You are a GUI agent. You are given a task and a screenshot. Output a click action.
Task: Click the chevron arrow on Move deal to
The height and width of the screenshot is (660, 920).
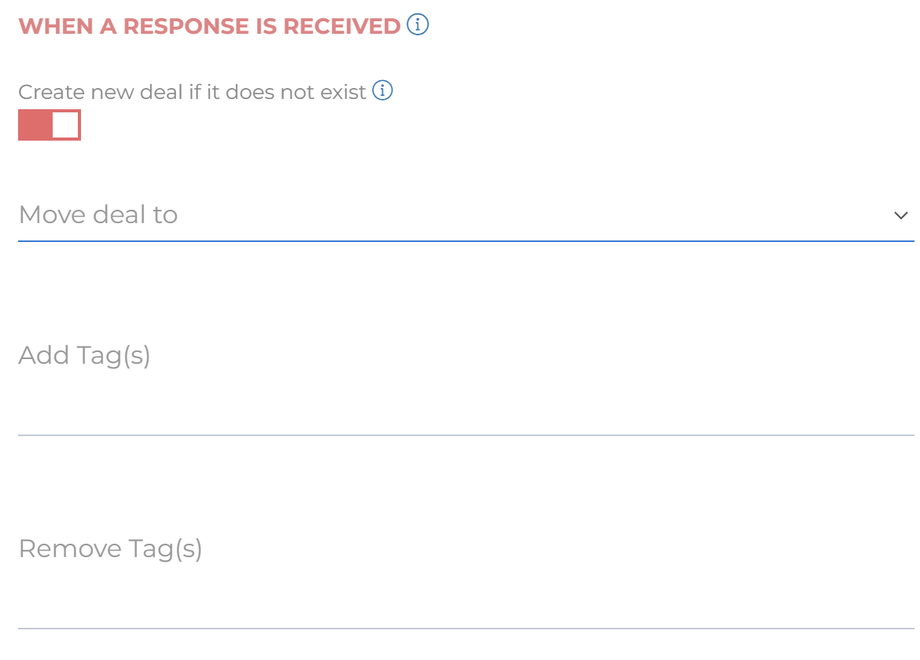(901, 216)
